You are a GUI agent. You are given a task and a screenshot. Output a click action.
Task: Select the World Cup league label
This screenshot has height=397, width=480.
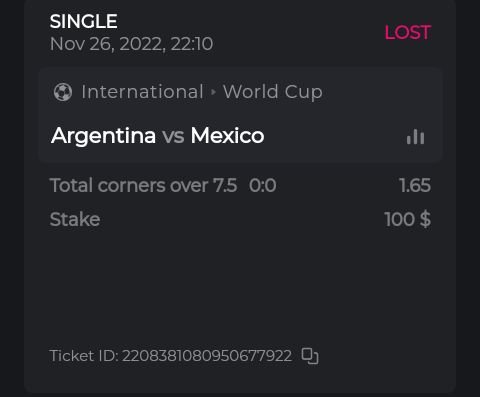(x=273, y=92)
